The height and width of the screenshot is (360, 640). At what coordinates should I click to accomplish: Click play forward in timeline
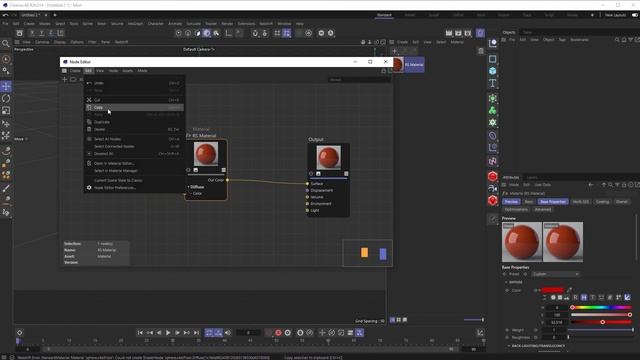pyautogui.click(x=168, y=333)
